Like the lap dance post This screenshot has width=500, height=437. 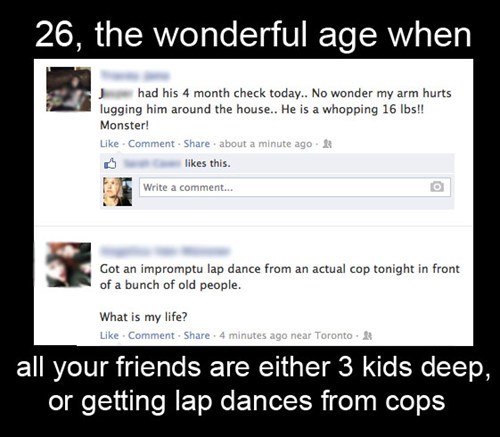click(109, 335)
